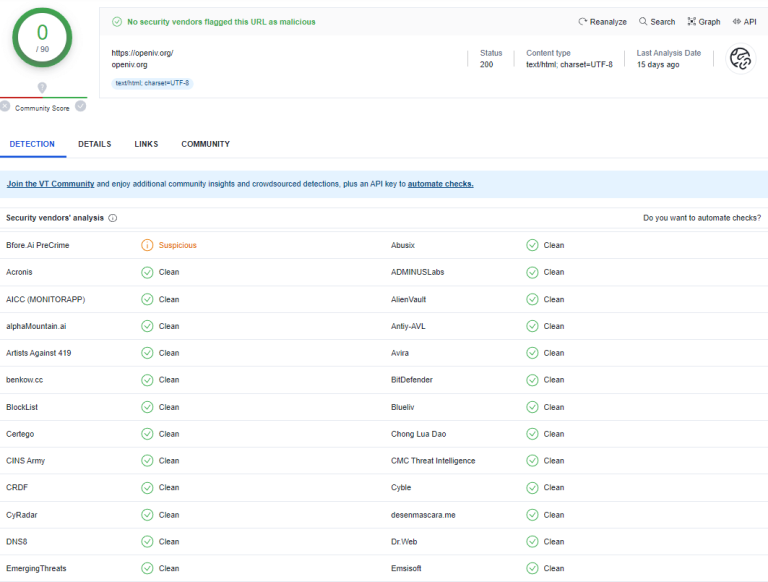
Task: Follow the Join the VT Community link
Action: [50, 184]
